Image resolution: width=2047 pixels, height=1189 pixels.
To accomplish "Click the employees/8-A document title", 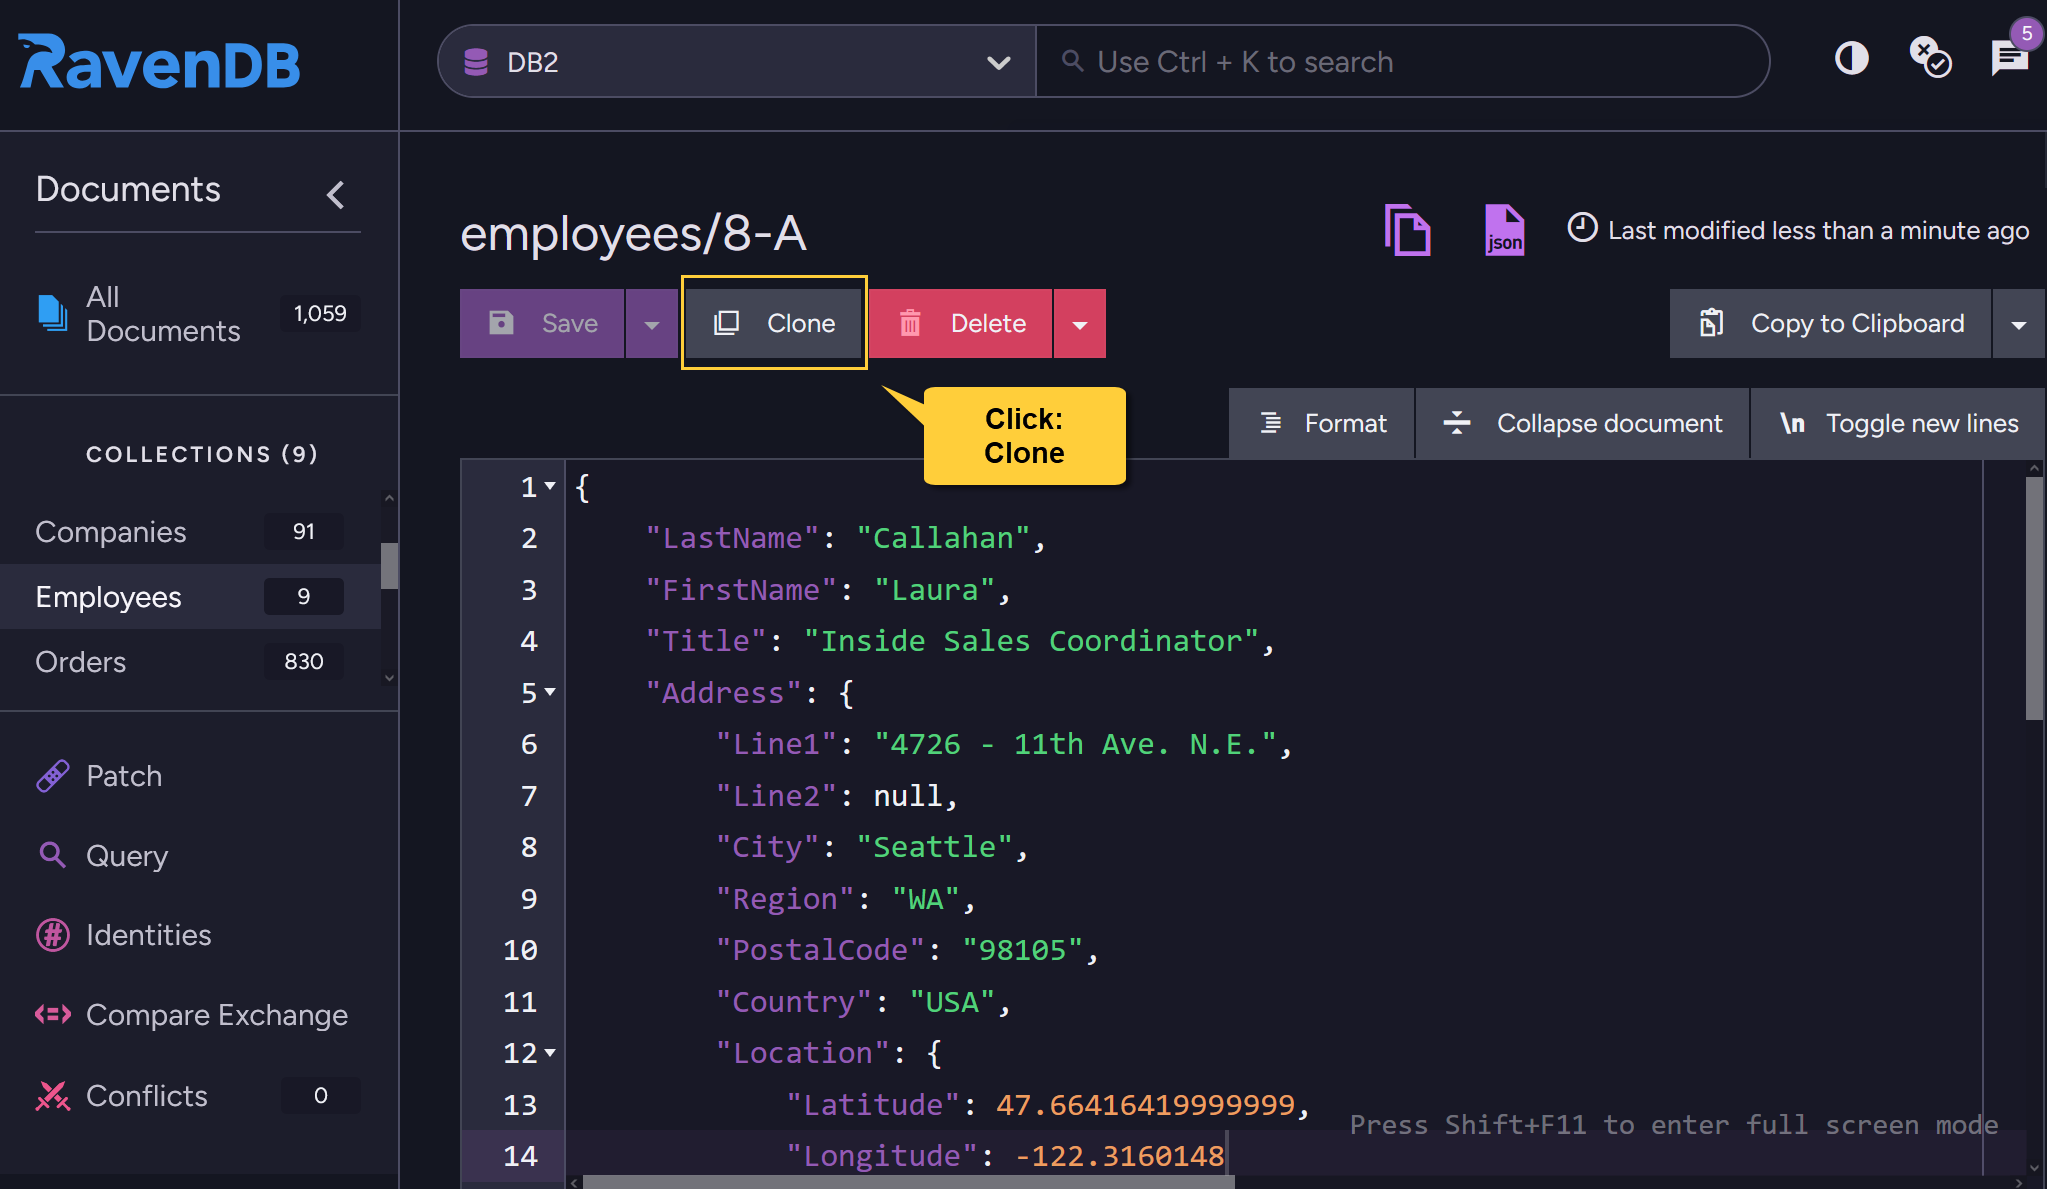I will 633,233.
